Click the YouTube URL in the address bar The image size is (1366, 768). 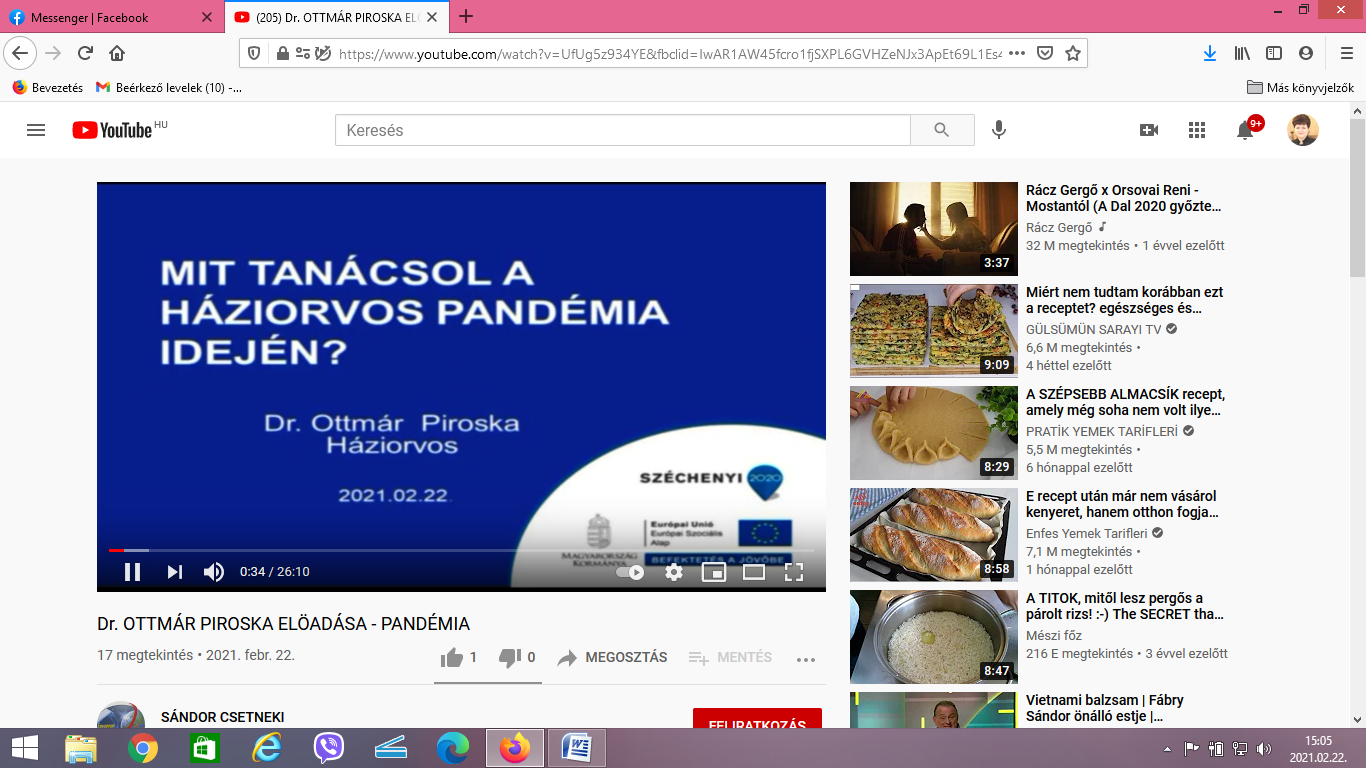tap(670, 54)
